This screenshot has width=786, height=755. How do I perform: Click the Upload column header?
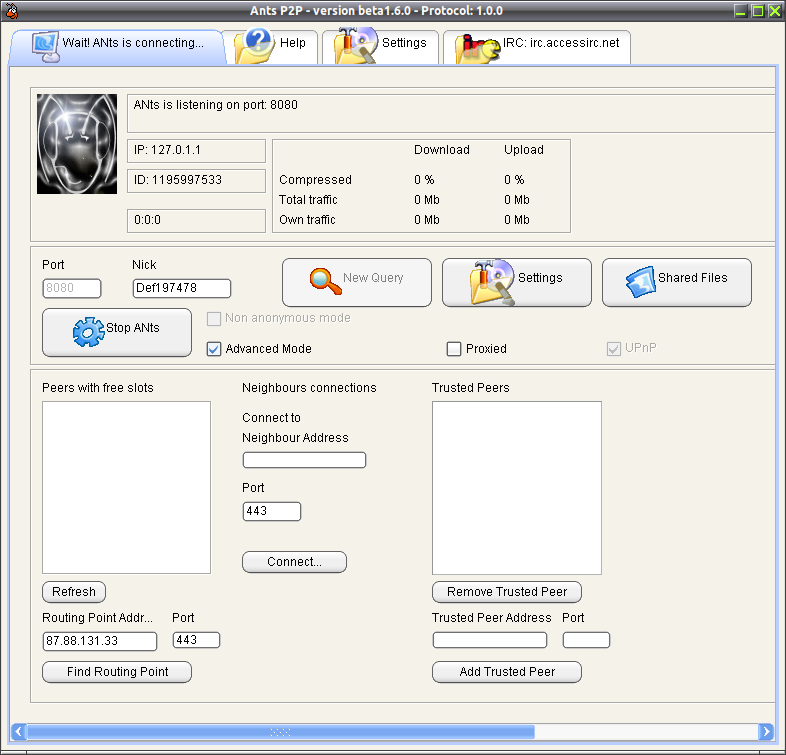coord(524,150)
